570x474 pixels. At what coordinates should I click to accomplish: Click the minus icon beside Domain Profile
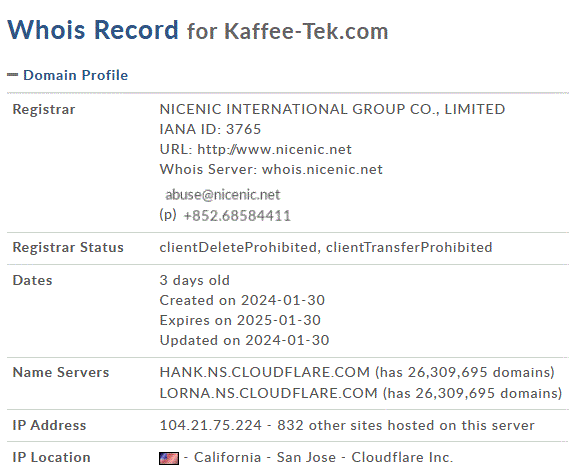click(x=12, y=75)
